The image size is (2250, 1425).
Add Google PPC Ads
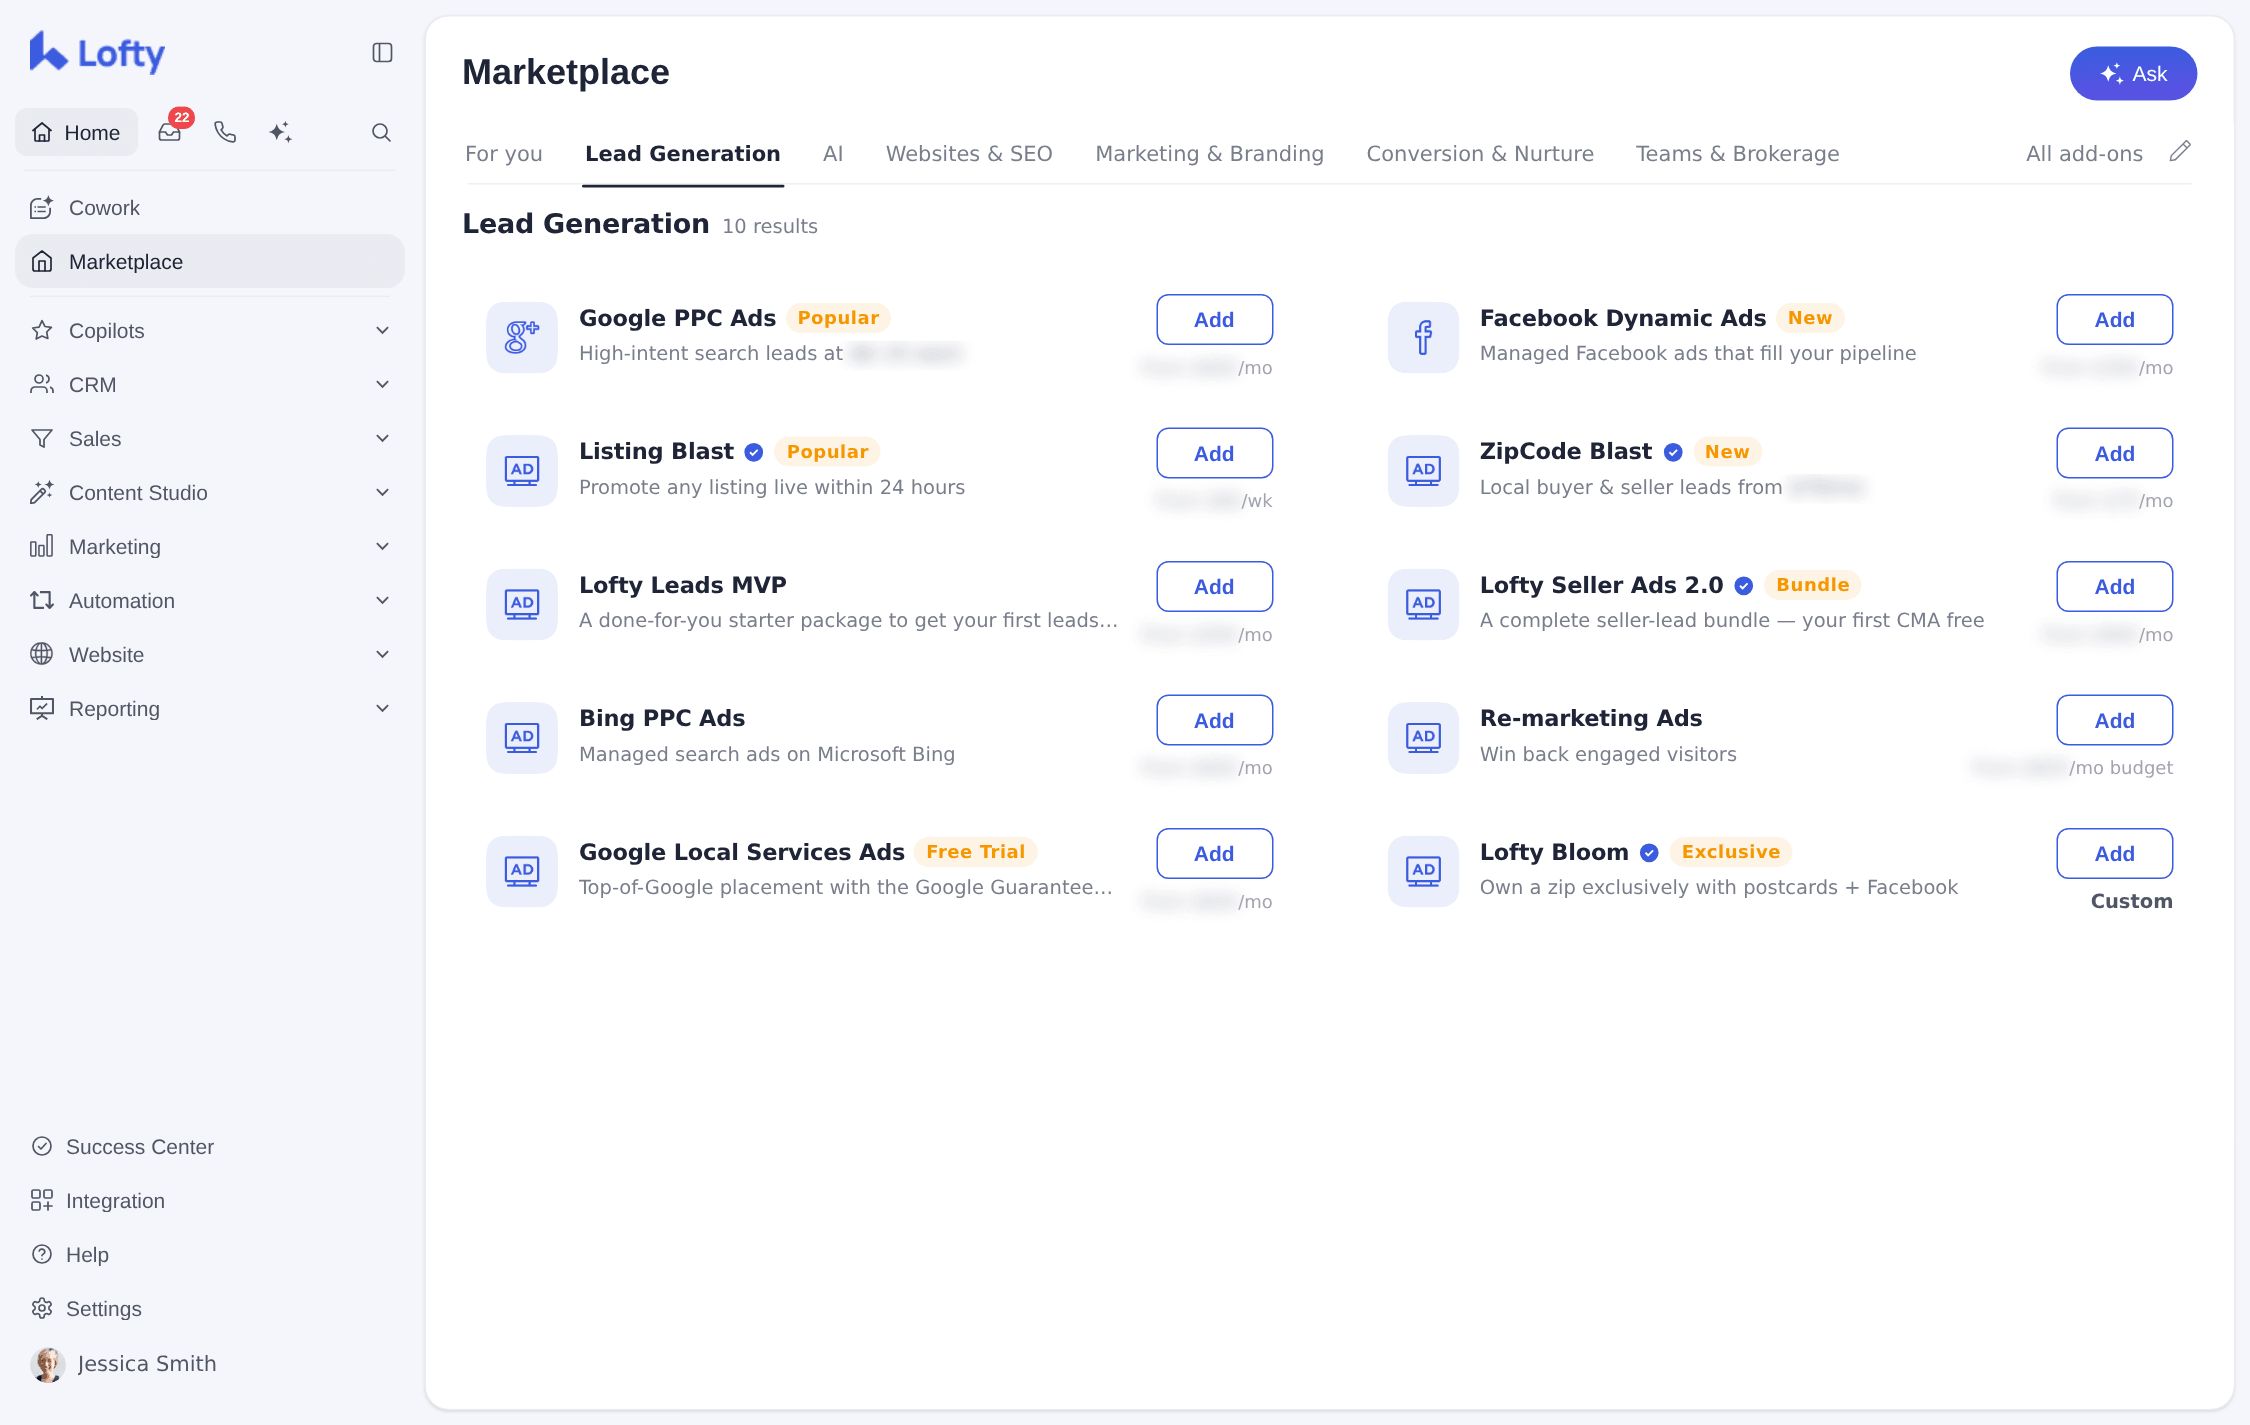(x=1214, y=320)
